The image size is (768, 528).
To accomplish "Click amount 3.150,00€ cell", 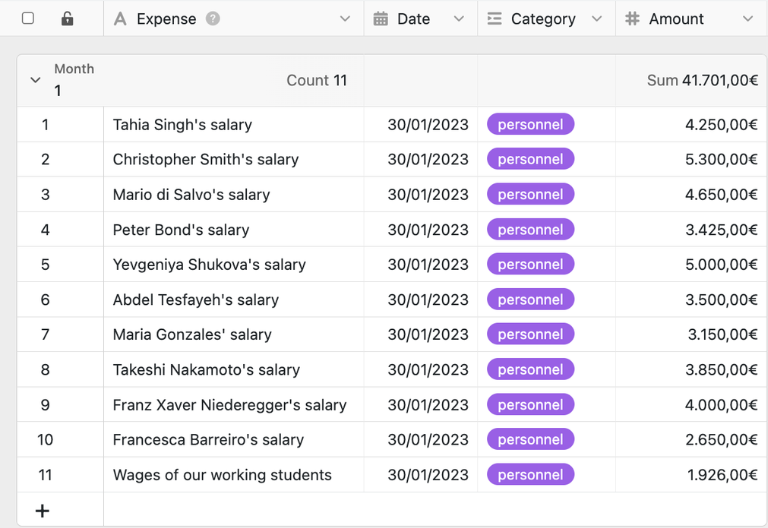I will (x=691, y=335).
